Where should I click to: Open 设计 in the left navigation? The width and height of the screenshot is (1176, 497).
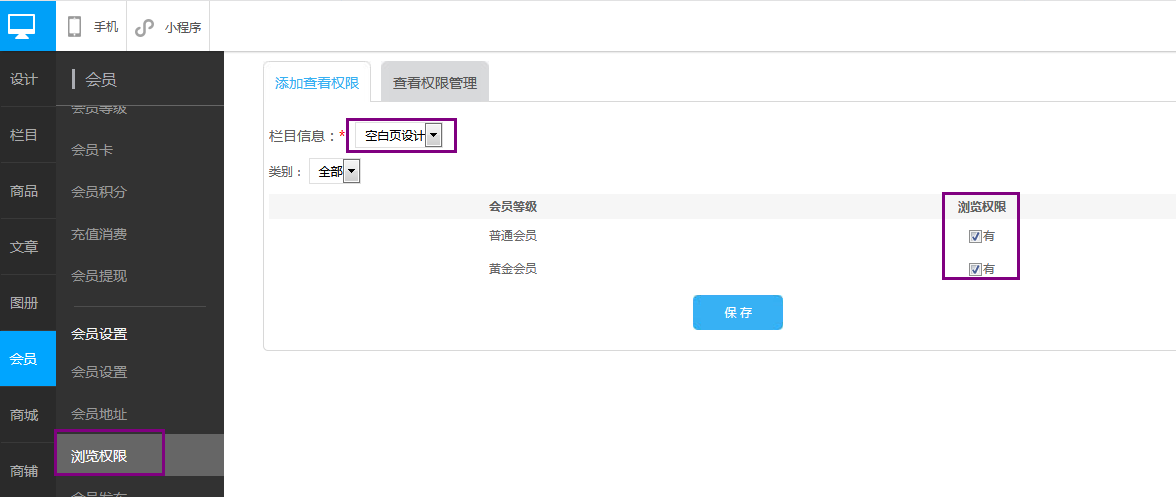pyautogui.click(x=24, y=79)
